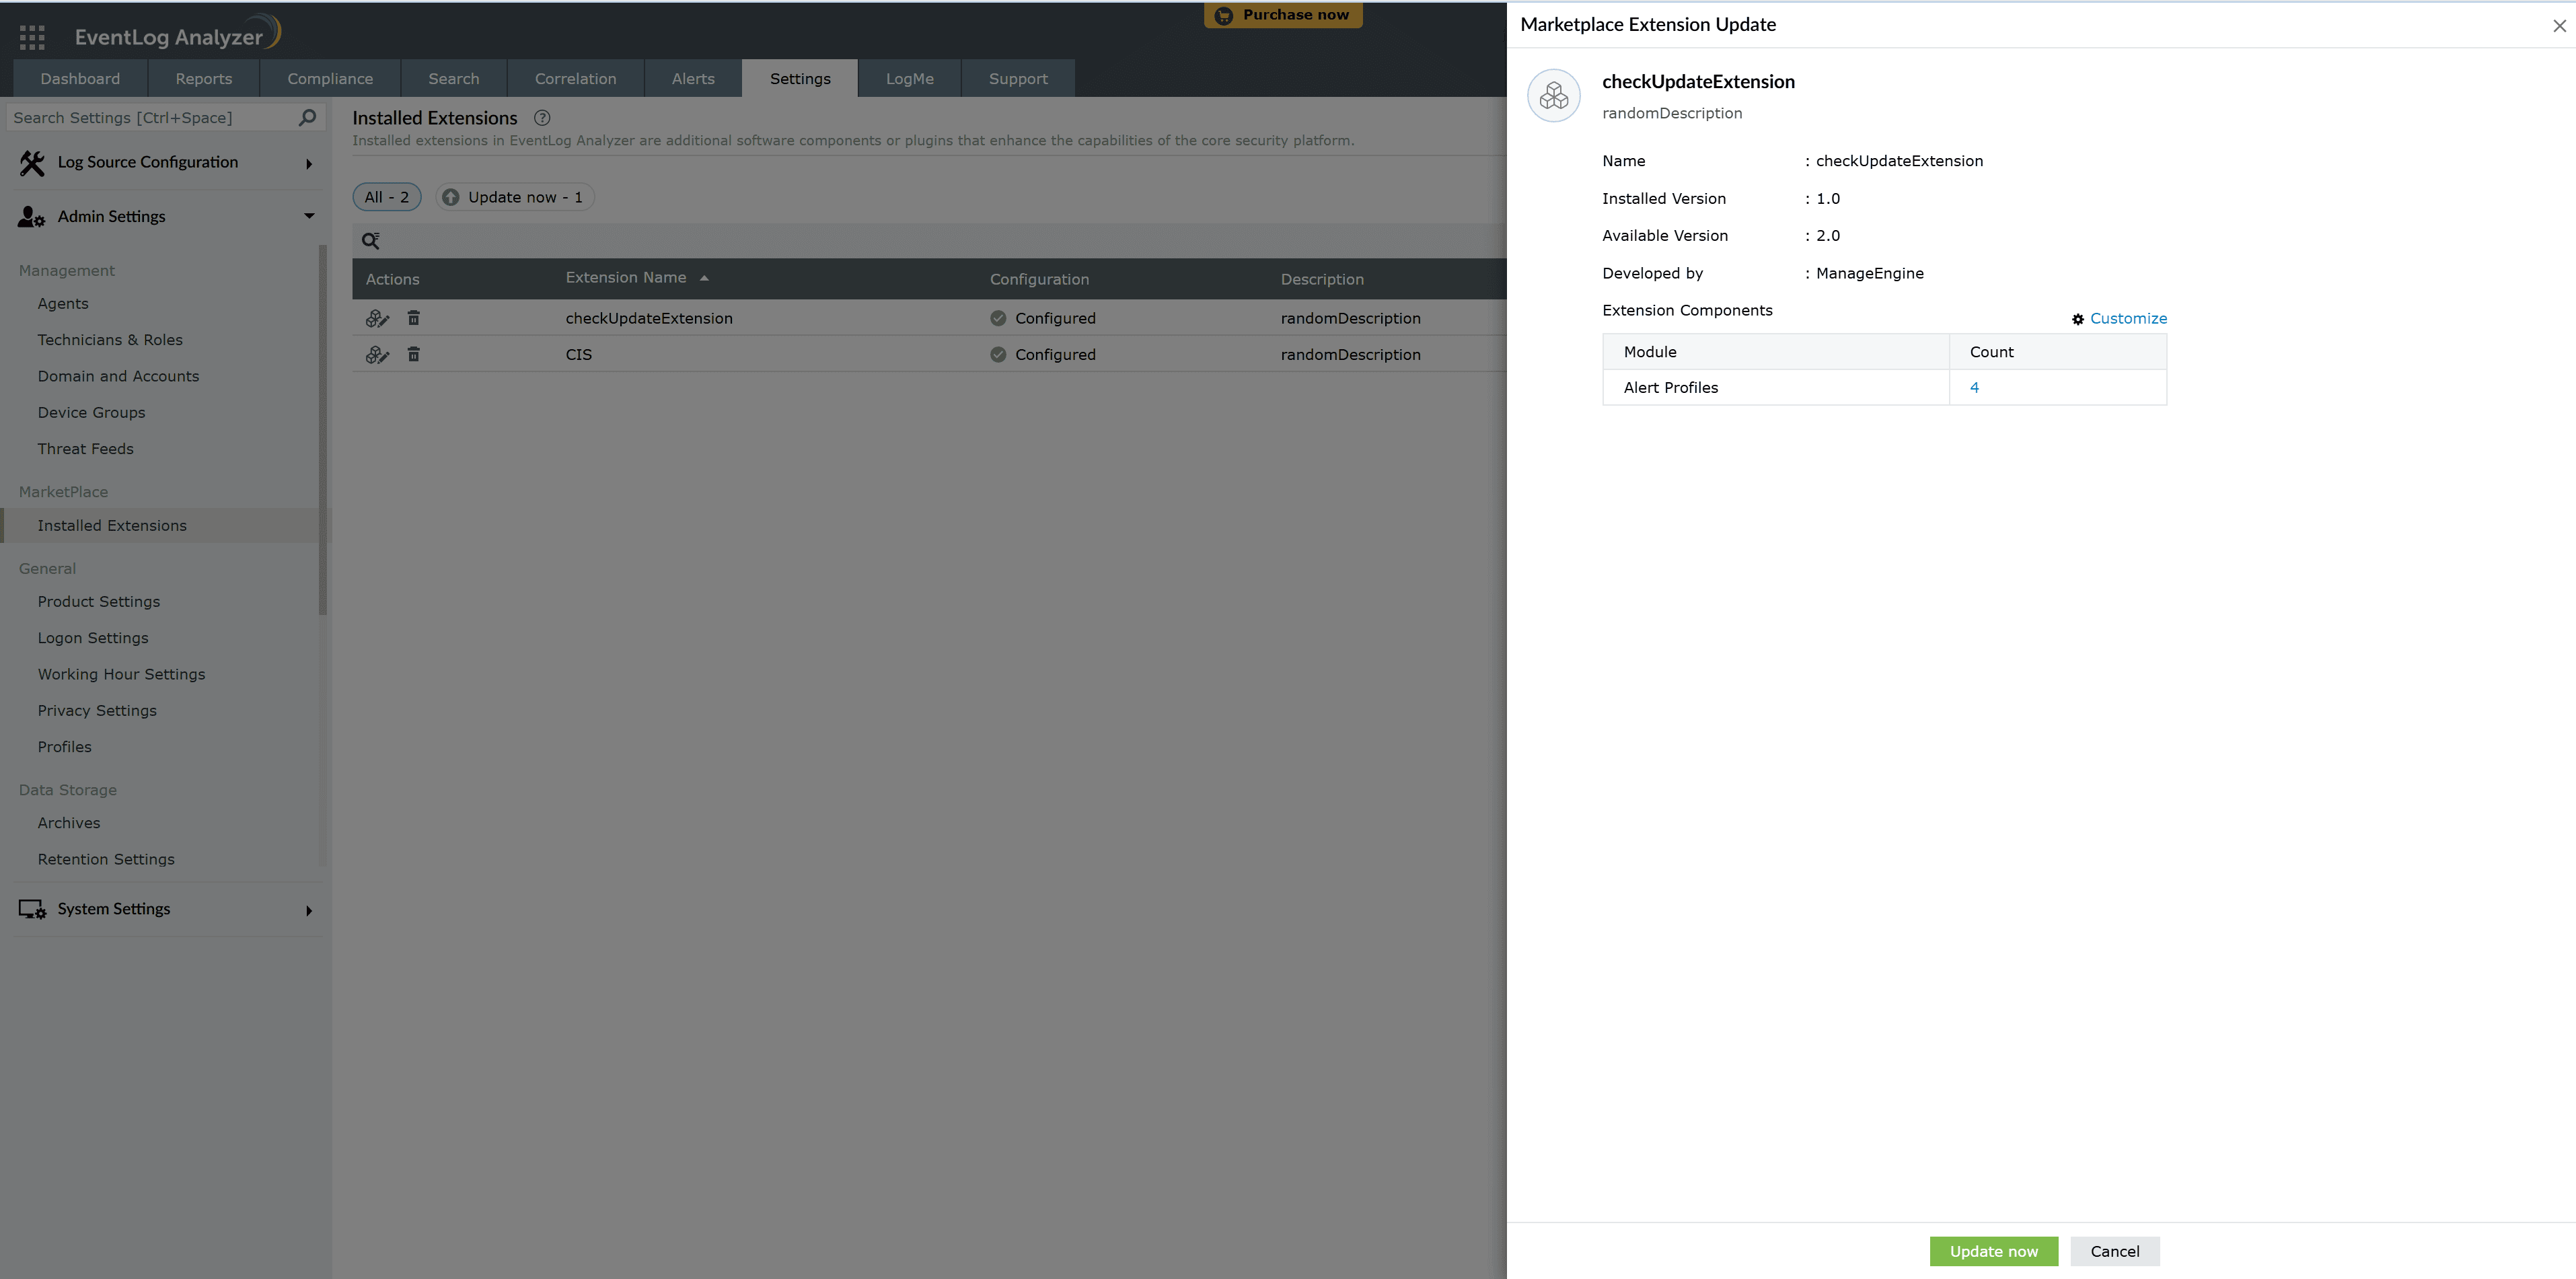The height and width of the screenshot is (1279, 2576).
Task: Filter extensions by Update now - 1
Action: (x=514, y=197)
